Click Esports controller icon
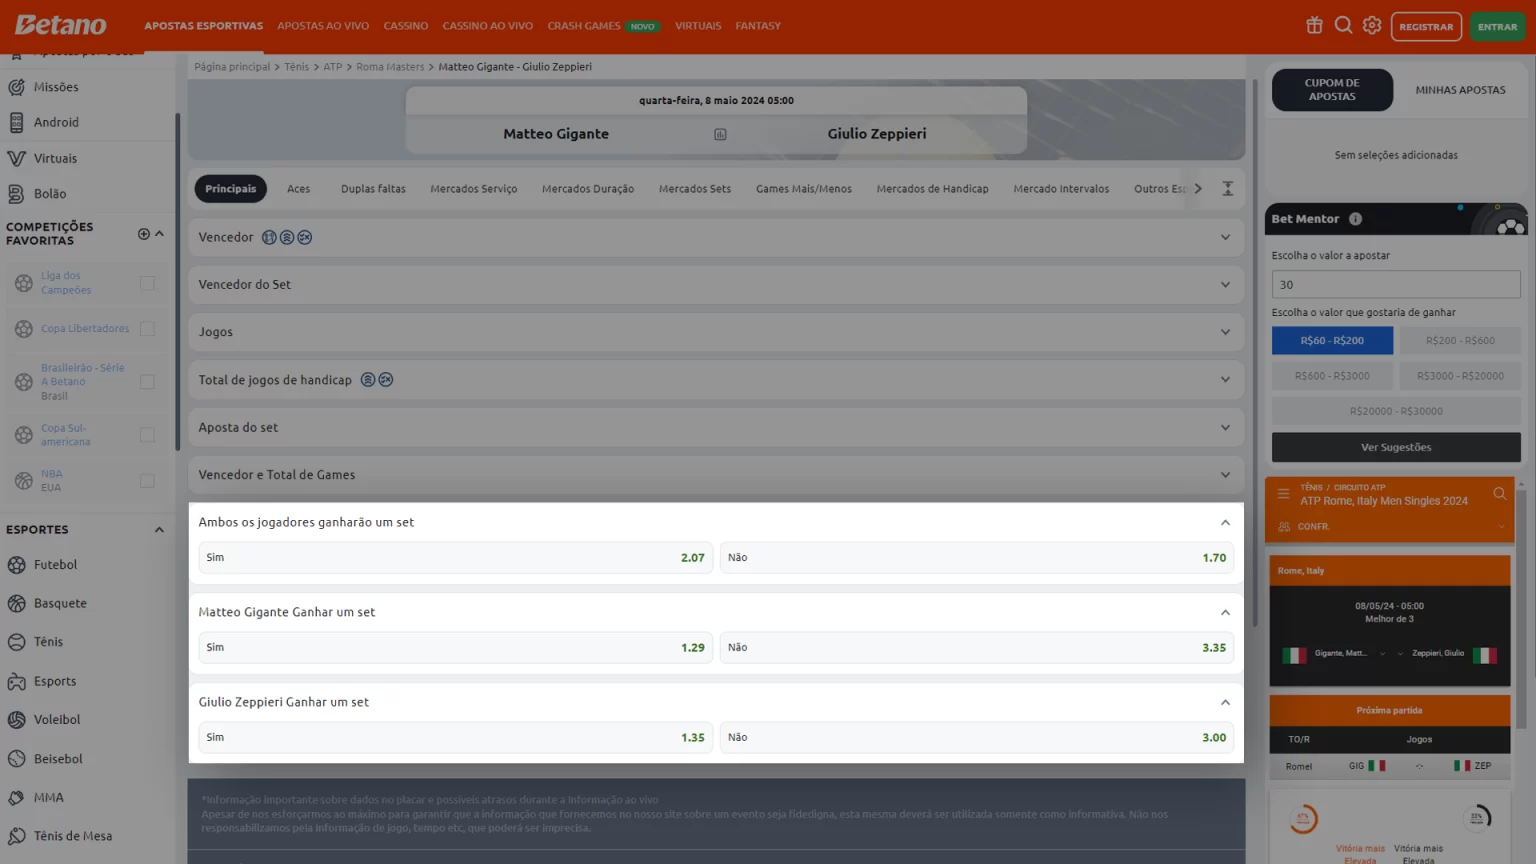1536x864 pixels. pos(17,681)
